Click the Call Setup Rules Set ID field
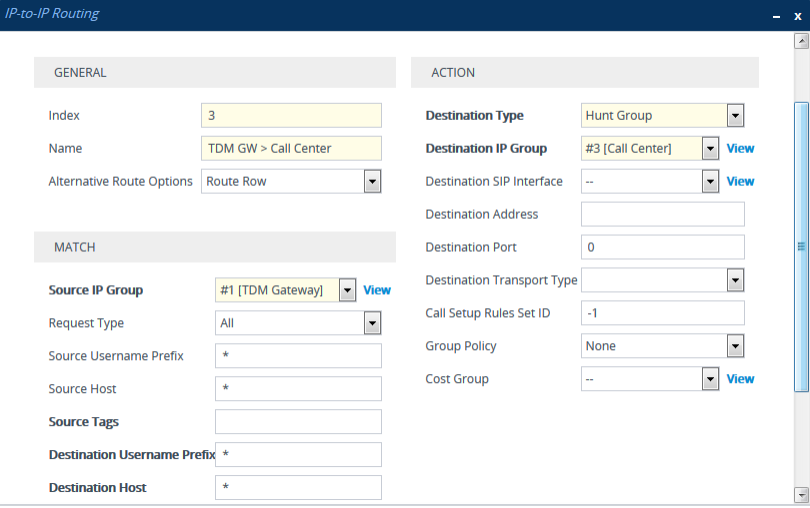Viewport: 810px width, 508px height. 662,313
